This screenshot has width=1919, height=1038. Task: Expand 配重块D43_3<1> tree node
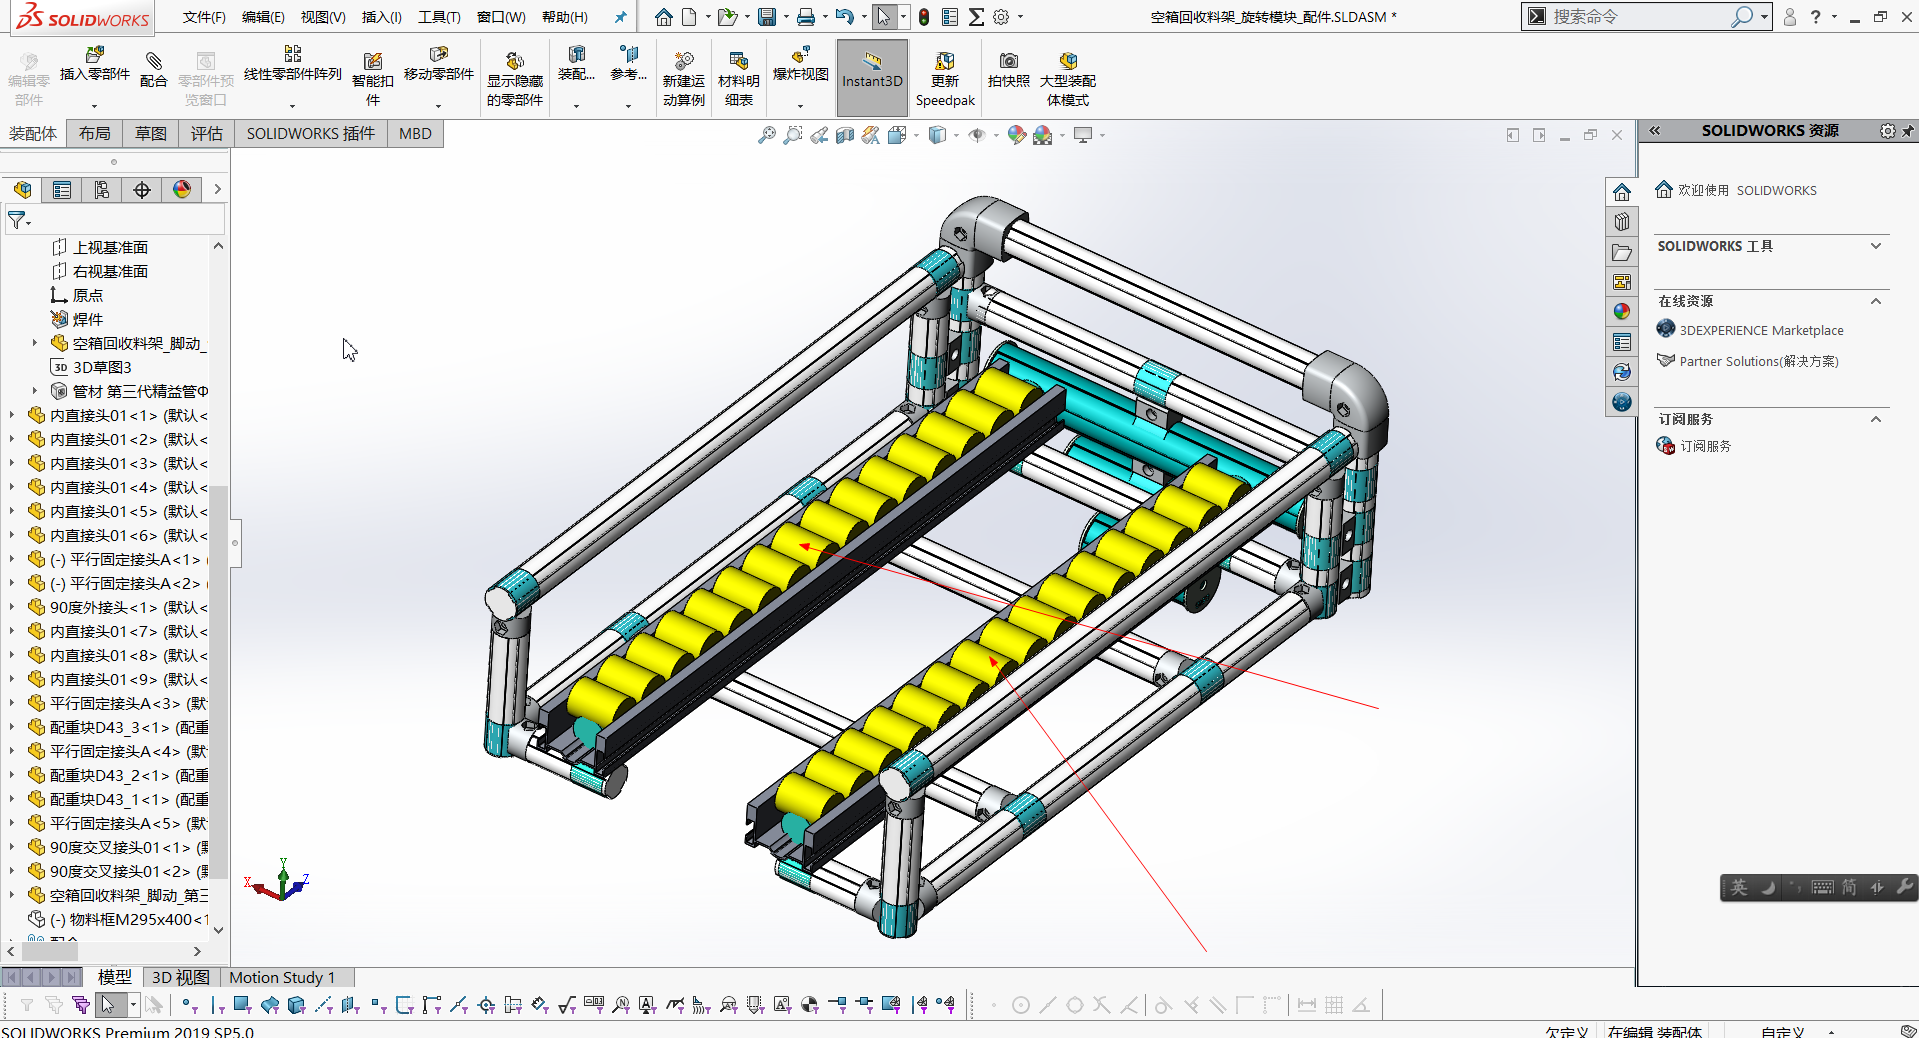click(11, 726)
